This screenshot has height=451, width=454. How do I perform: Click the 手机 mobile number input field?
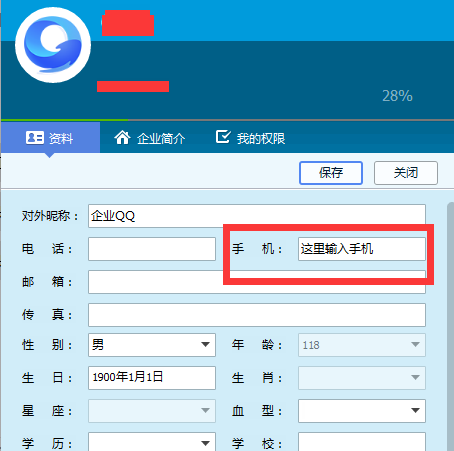click(x=362, y=249)
